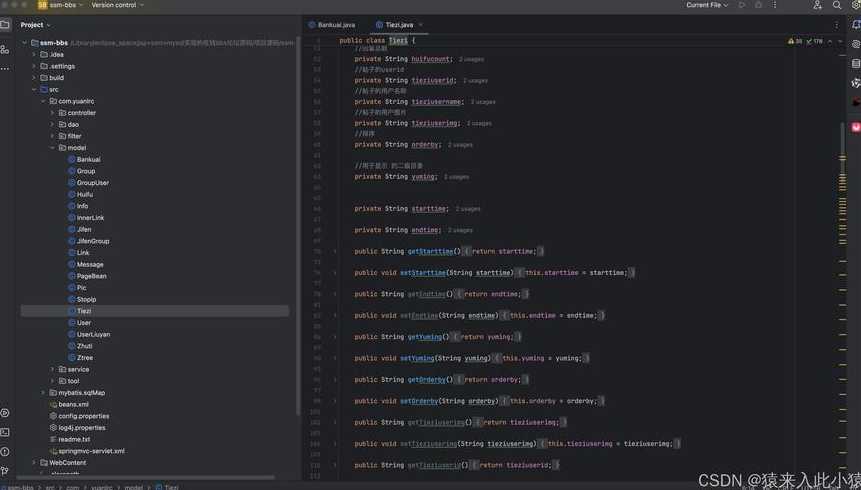Open the Project tool window icon
The width and height of the screenshot is (861, 490).
pos(4,24)
